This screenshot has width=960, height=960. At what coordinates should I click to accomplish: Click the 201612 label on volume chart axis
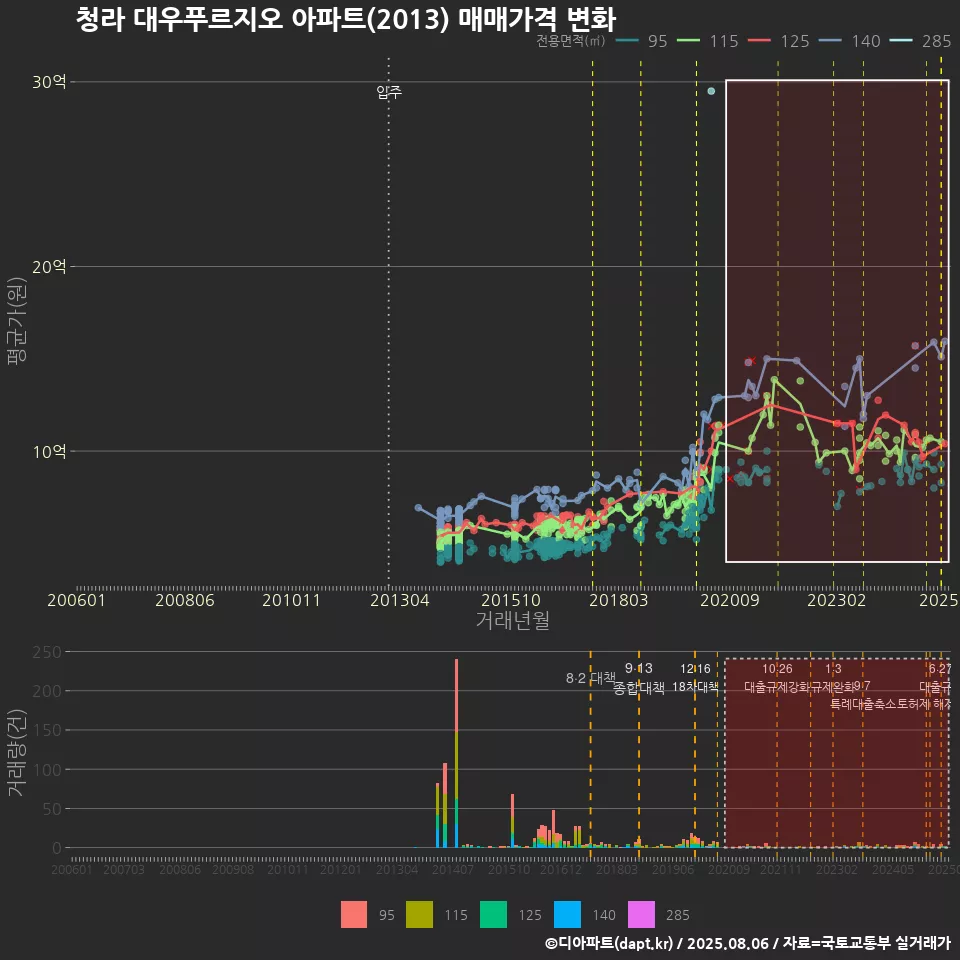tap(561, 869)
